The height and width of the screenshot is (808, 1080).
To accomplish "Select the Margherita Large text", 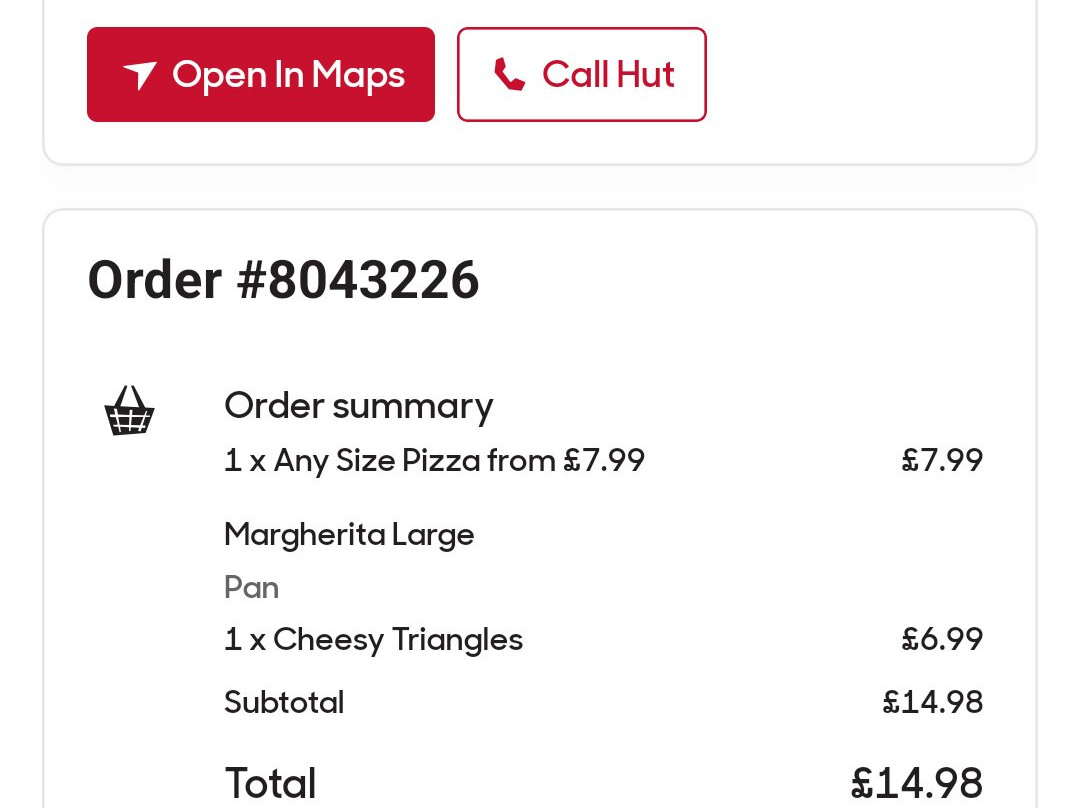I will tap(349, 535).
